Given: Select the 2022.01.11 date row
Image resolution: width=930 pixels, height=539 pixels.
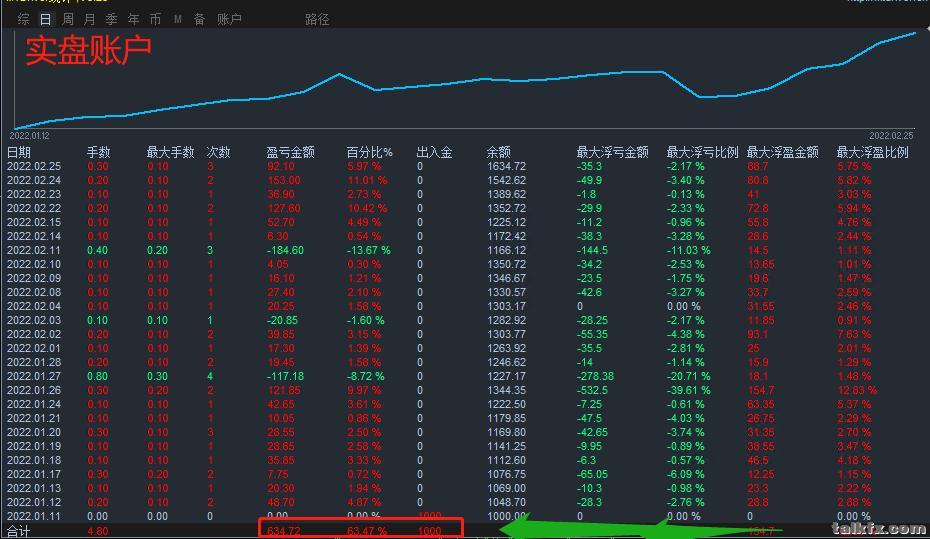Looking at the screenshot, I should coord(34,516).
